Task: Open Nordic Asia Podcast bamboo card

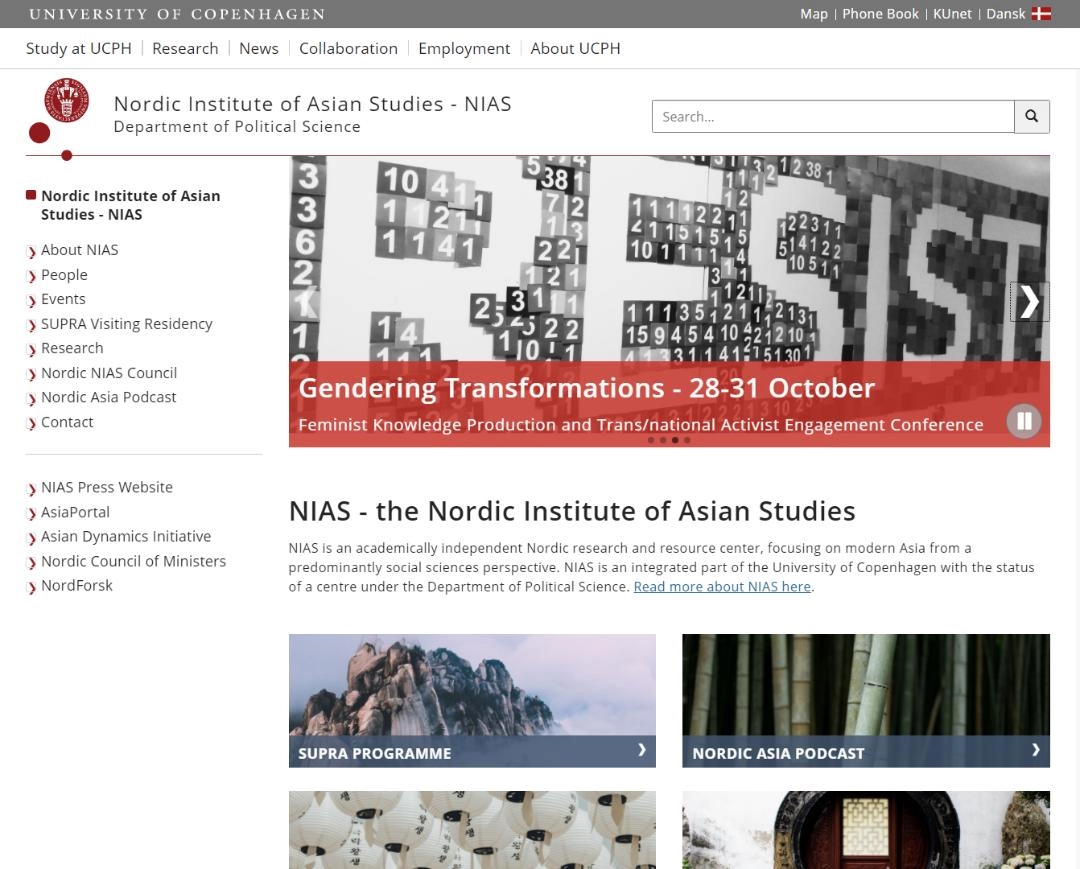Action: (866, 700)
